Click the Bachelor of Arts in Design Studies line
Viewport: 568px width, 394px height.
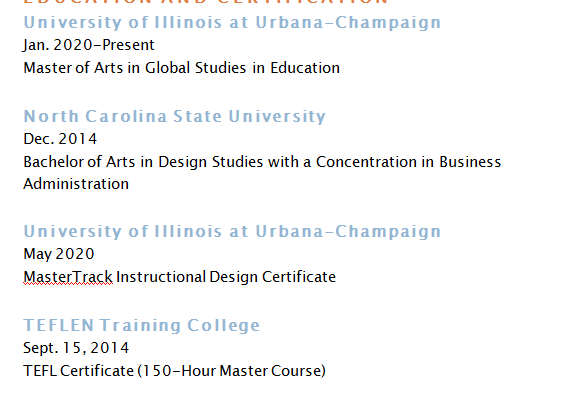(x=262, y=162)
